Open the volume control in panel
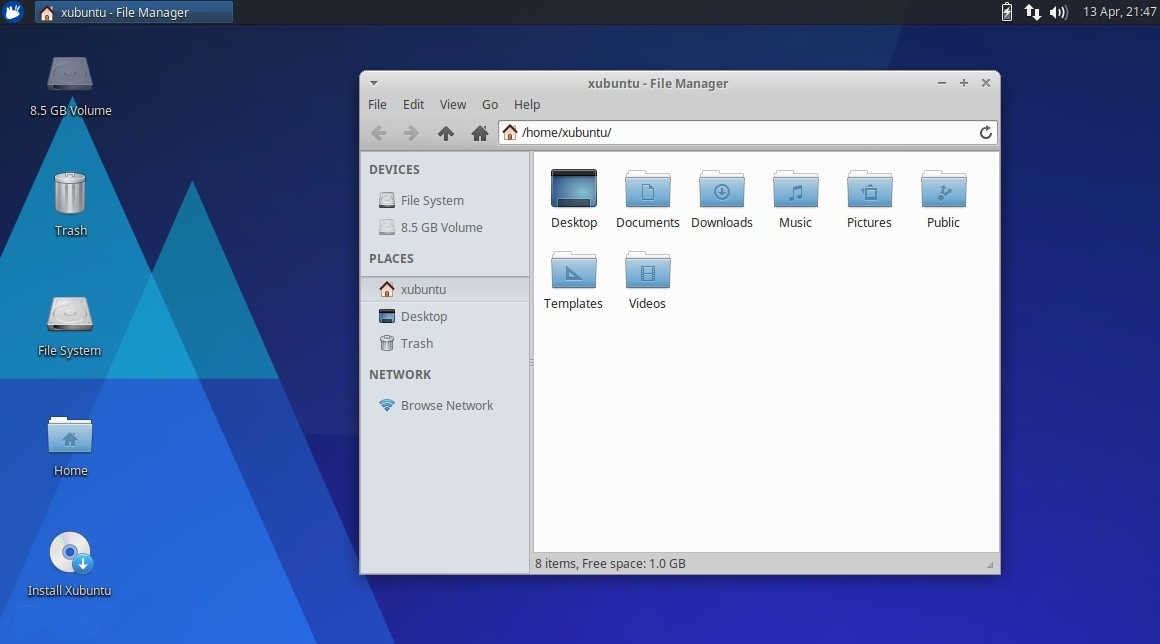Screen dimensions: 1160x644 pyautogui.click(x=1058, y=12)
